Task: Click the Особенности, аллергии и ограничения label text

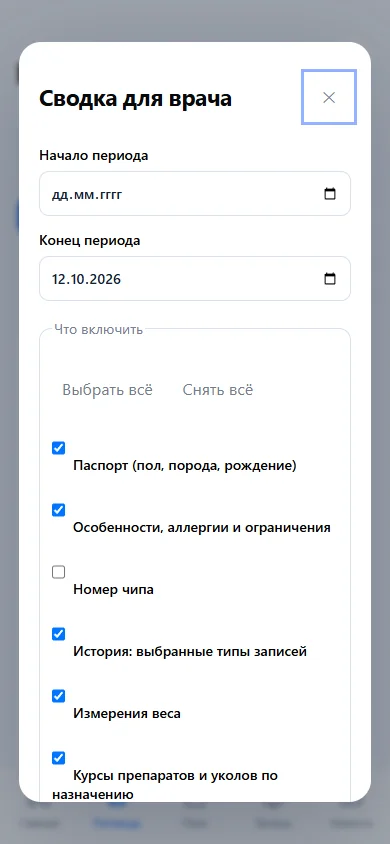Action: [202, 528]
